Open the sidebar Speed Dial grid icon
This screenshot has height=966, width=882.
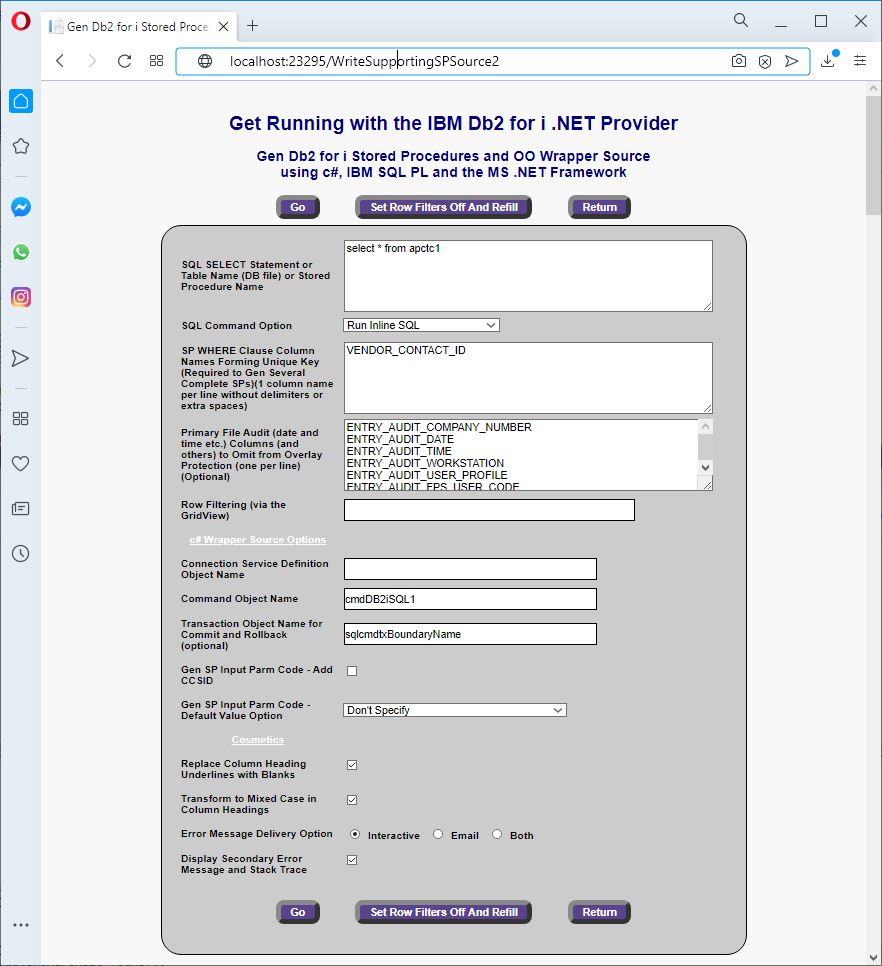[21, 419]
